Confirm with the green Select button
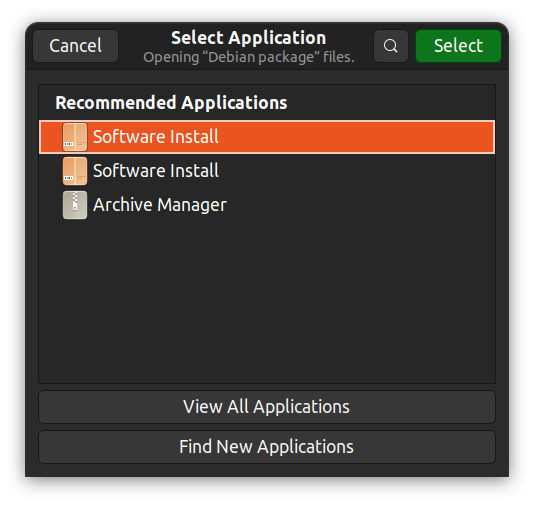534x505 pixels. click(x=458, y=46)
